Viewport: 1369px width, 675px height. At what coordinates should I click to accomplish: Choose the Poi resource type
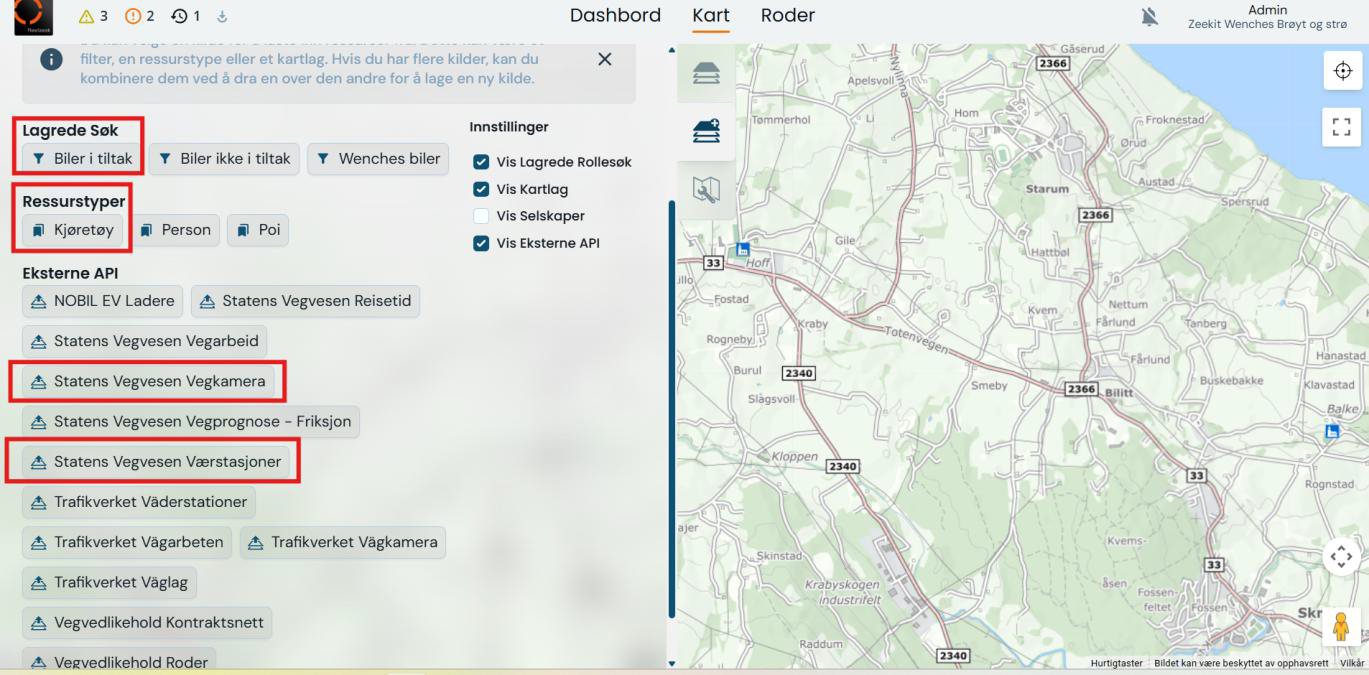click(257, 230)
